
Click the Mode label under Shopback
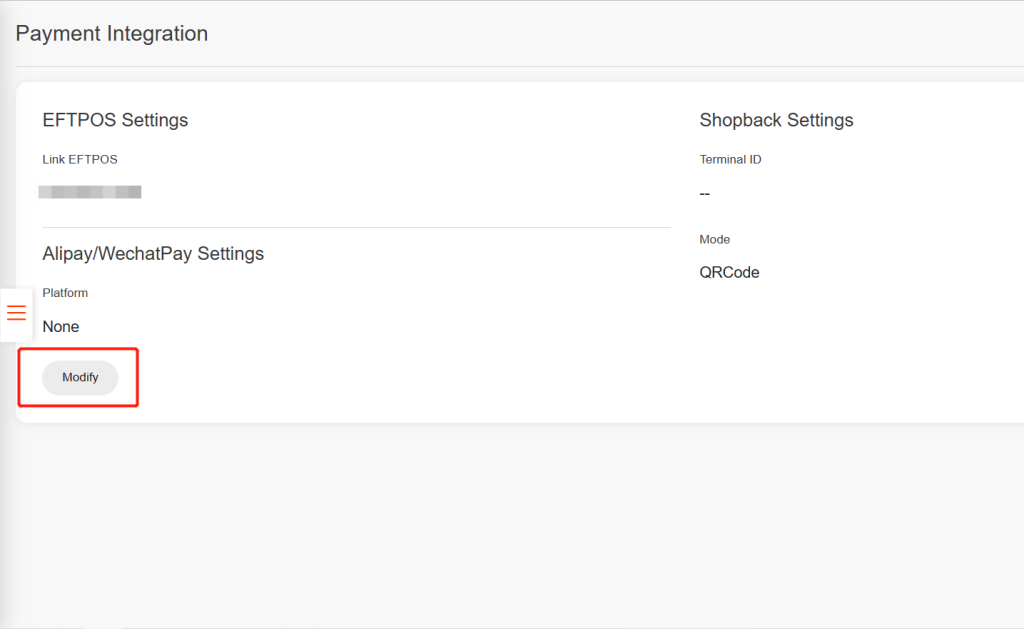(715, 240)
